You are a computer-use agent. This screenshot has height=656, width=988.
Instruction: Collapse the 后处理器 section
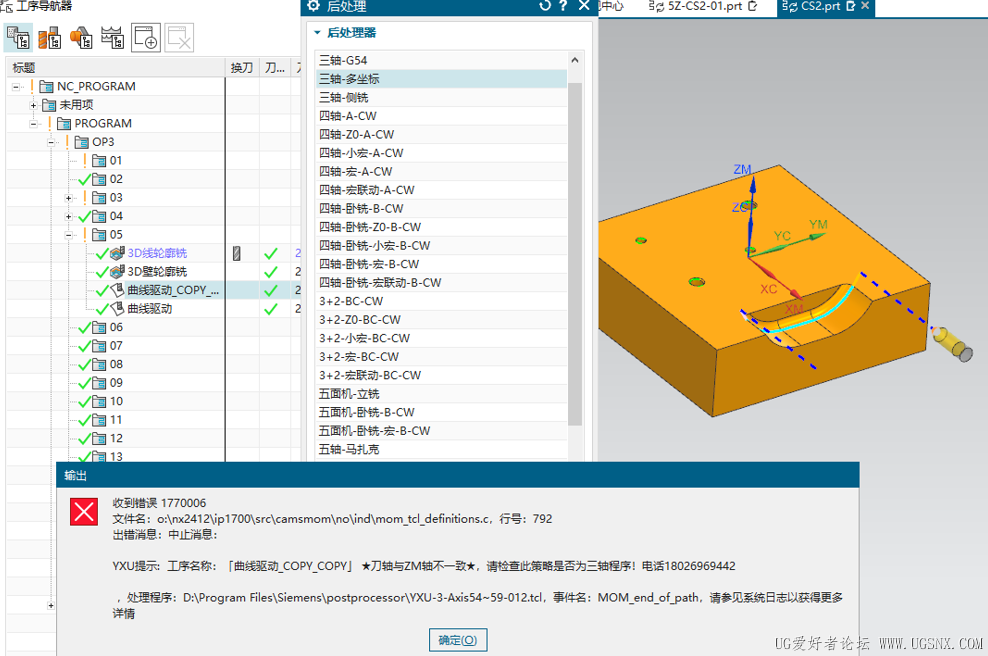click(x=318, y=33)
